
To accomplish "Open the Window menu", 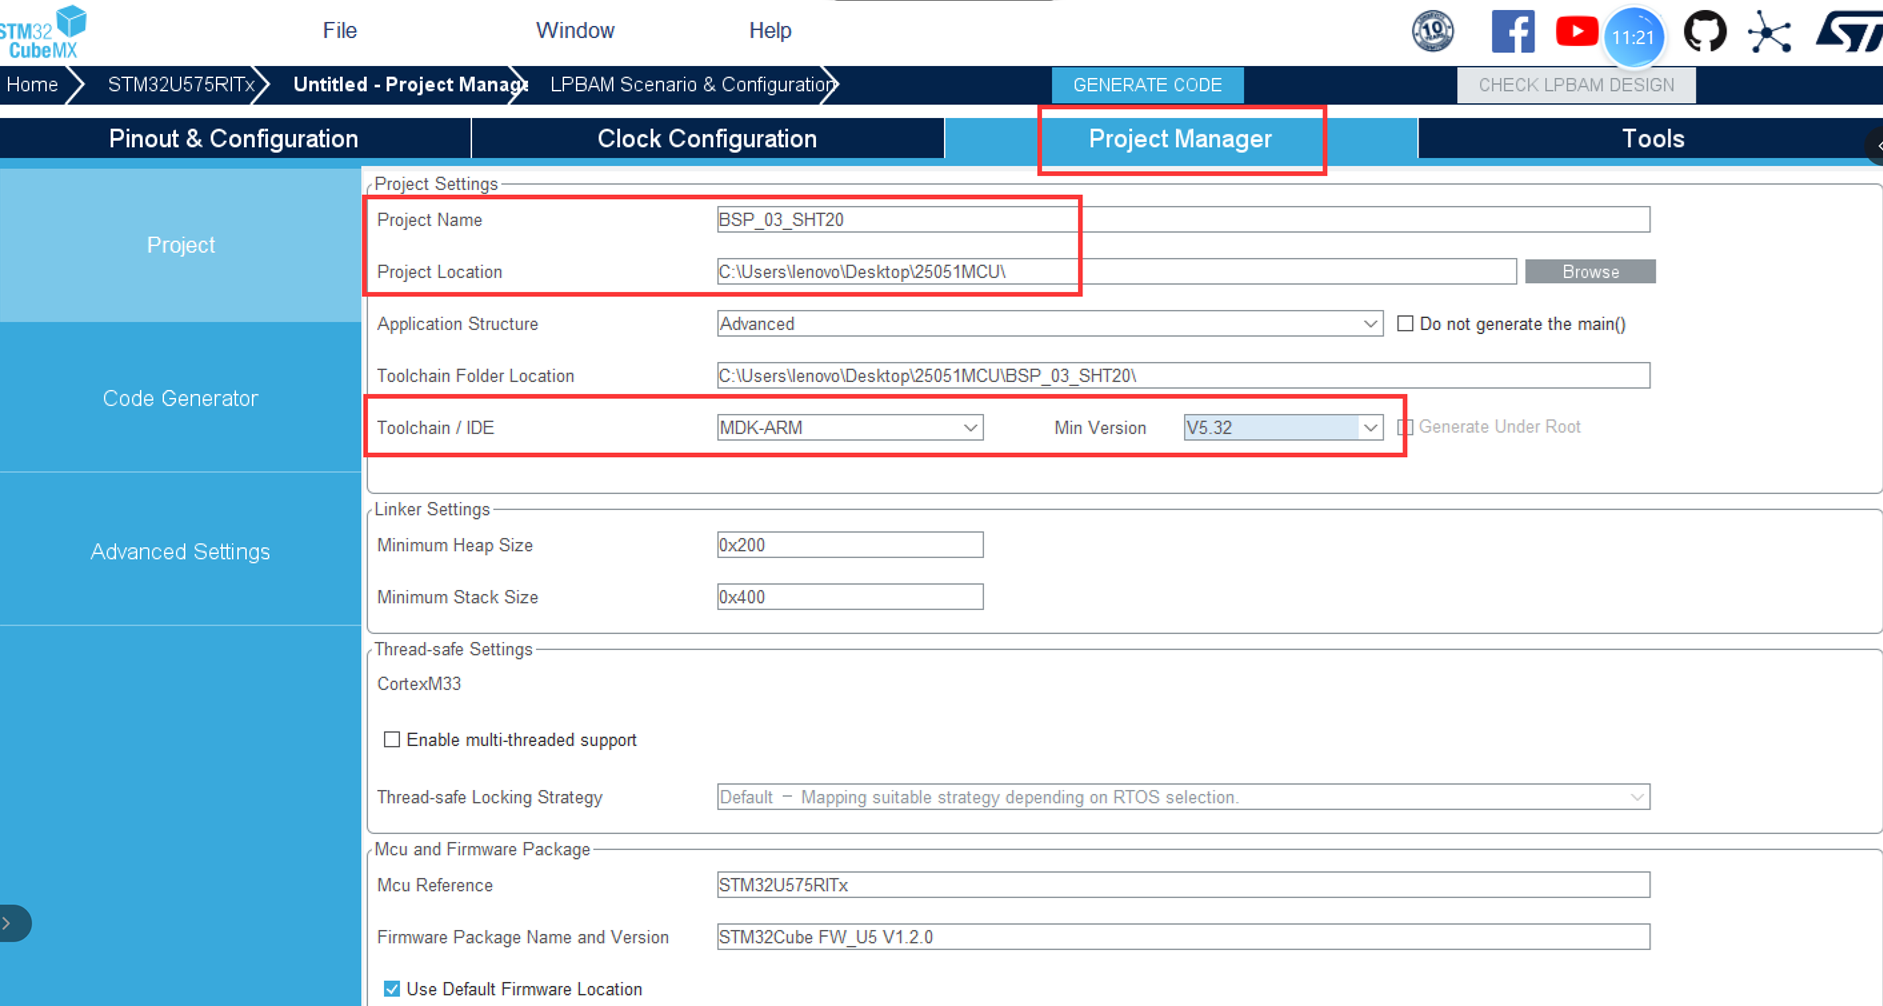I will click(x=575, y=31).
